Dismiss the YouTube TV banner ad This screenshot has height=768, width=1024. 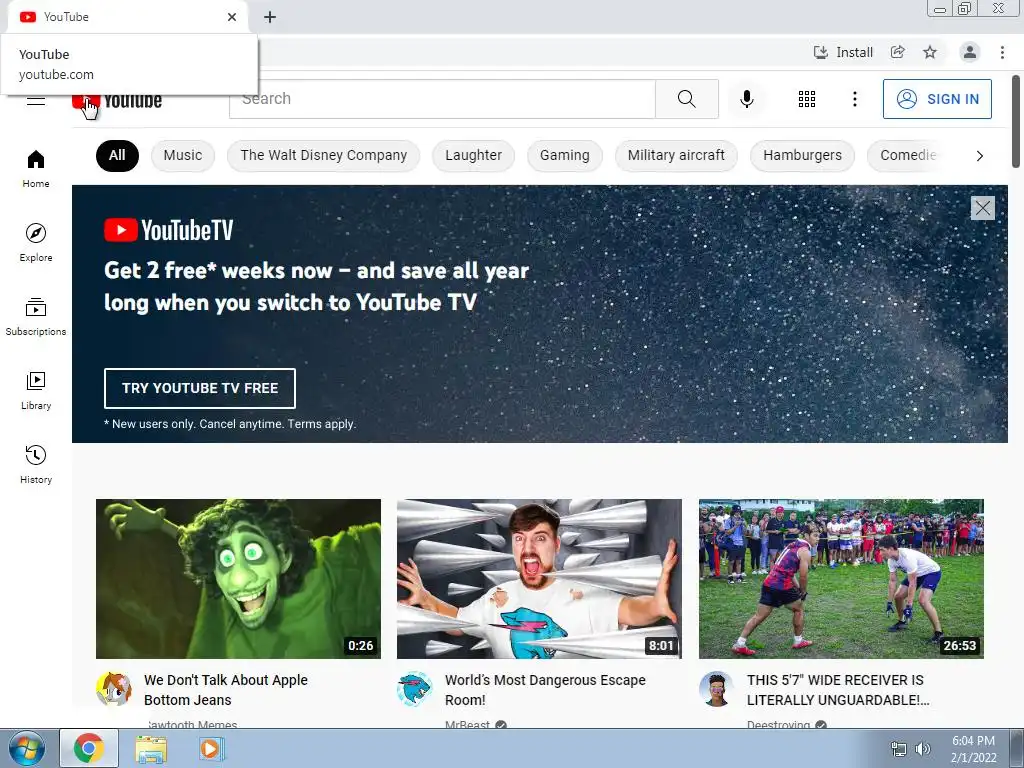click(982, 208)
